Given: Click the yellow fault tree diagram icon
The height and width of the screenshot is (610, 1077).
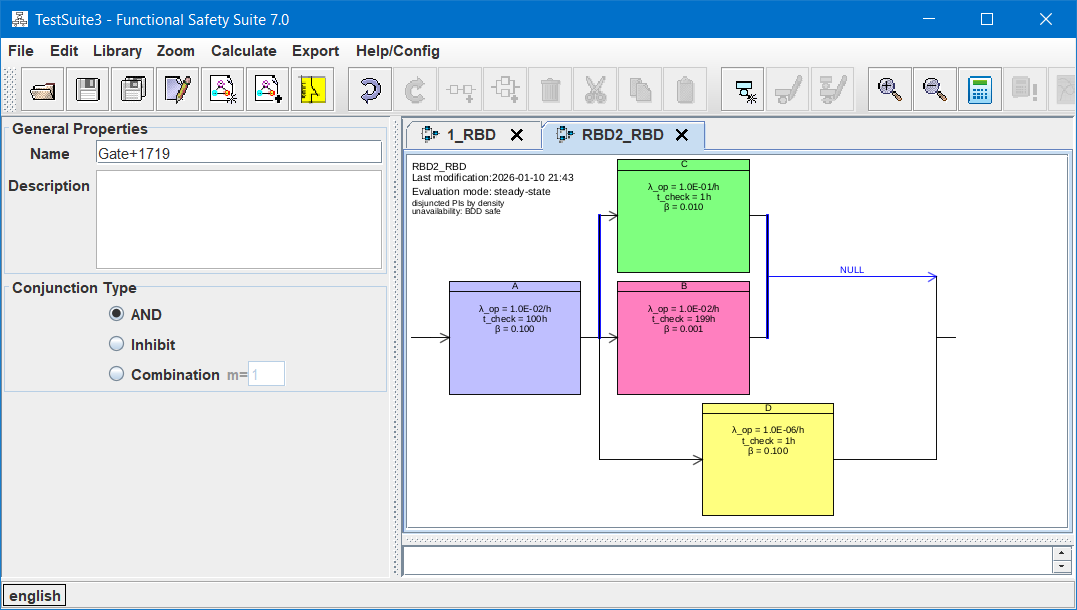Looking at the screenshot, I should 313,90.
